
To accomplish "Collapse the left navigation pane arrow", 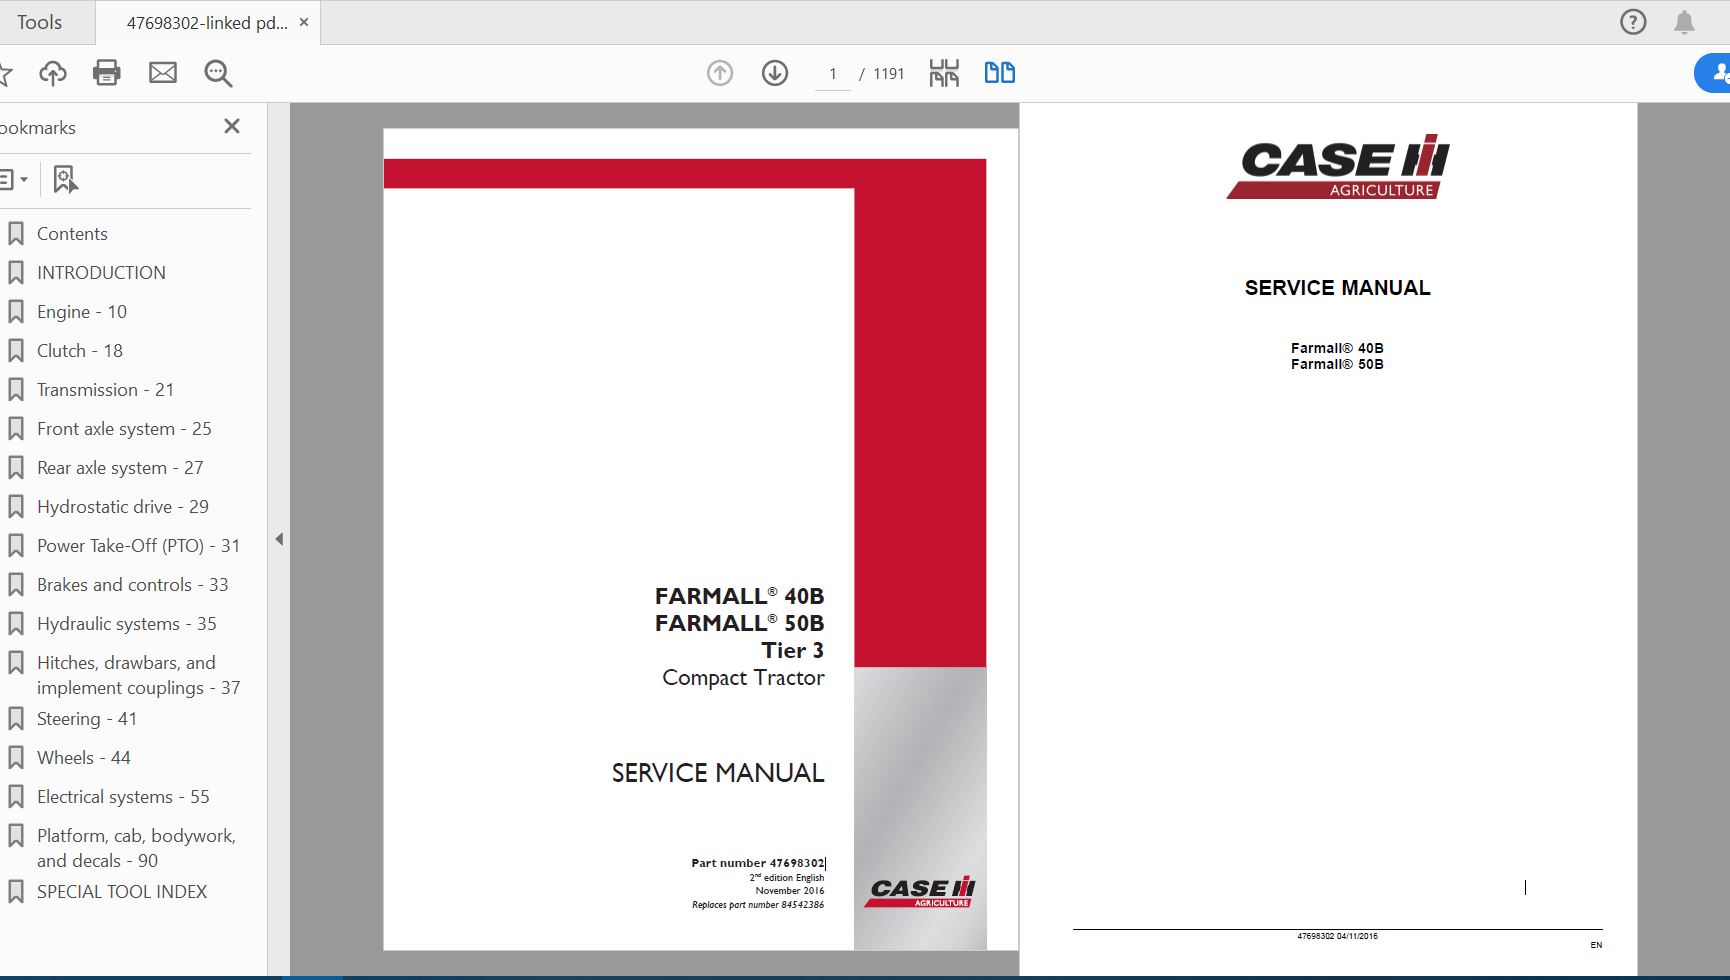I will 279,539.
